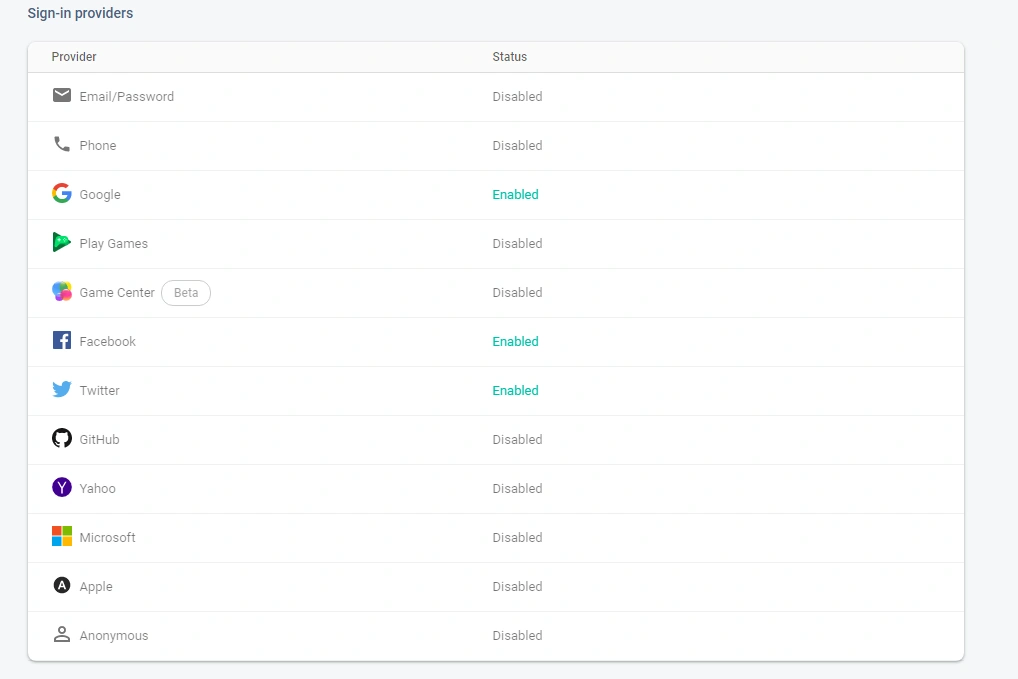Click the Disabled status for Yahoo
Image resolution: width=1018 pixels, height=679 pixels.
click(x=517, y=489)
